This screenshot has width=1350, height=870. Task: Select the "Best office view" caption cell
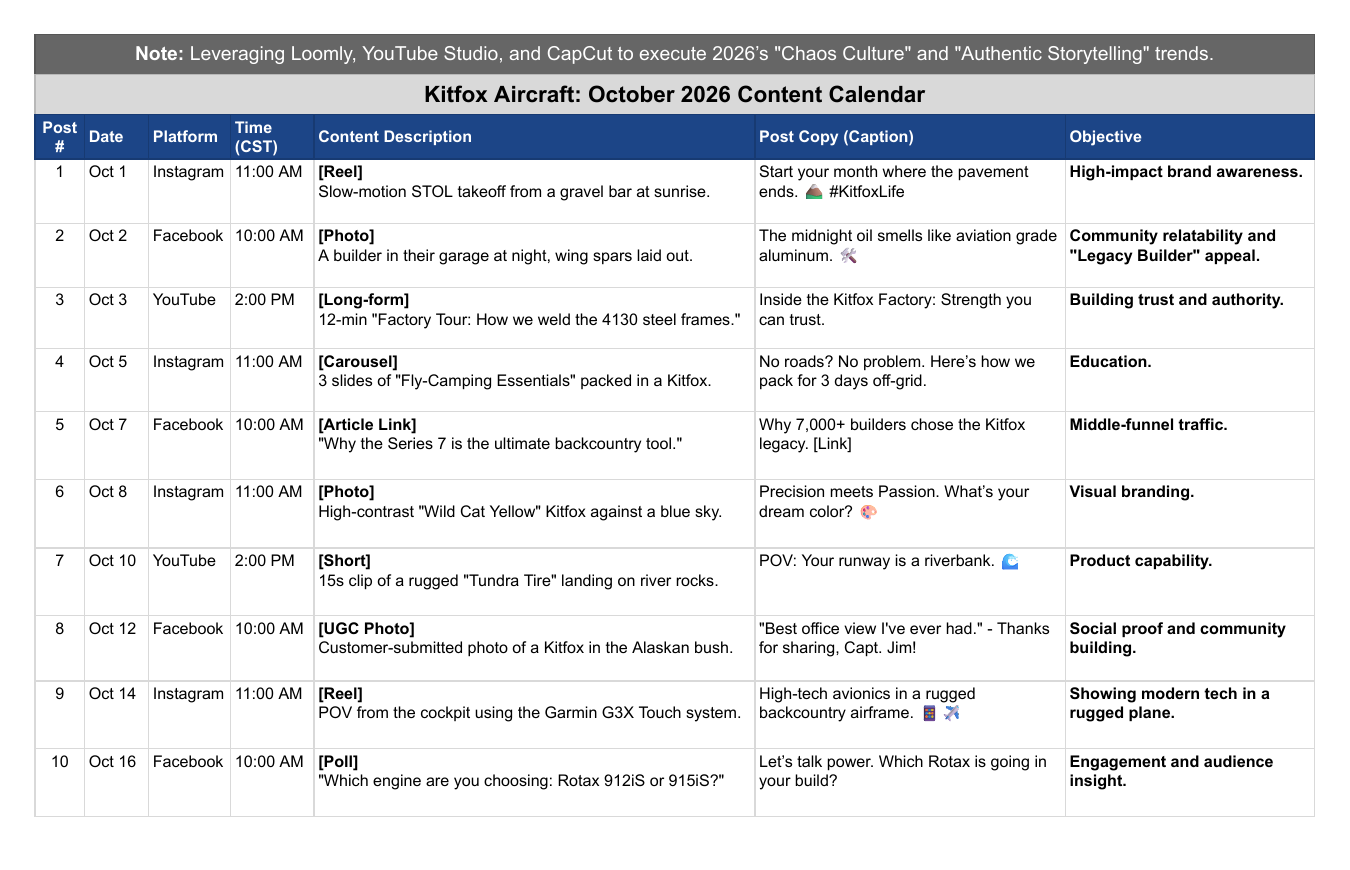(910, 648)
